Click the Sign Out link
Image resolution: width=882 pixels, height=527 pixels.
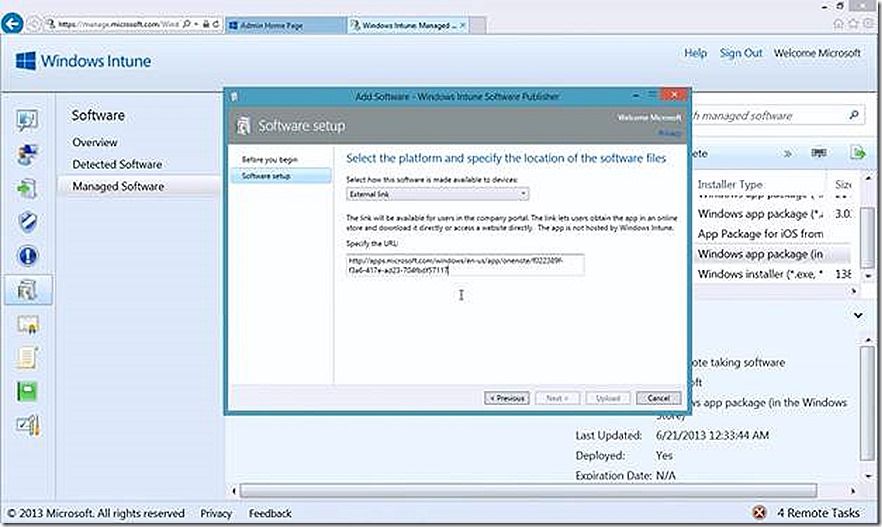click(741, 53)
